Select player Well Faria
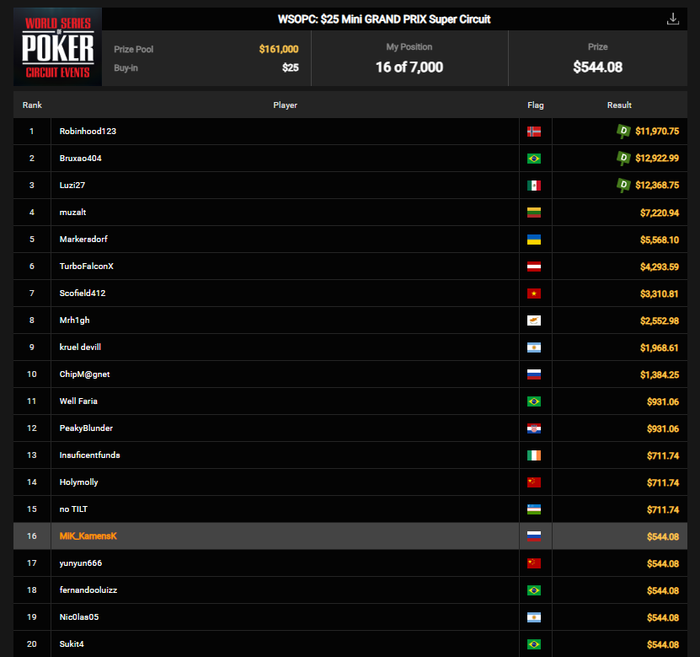Viewport: 700px width, 657px height. 78,401
